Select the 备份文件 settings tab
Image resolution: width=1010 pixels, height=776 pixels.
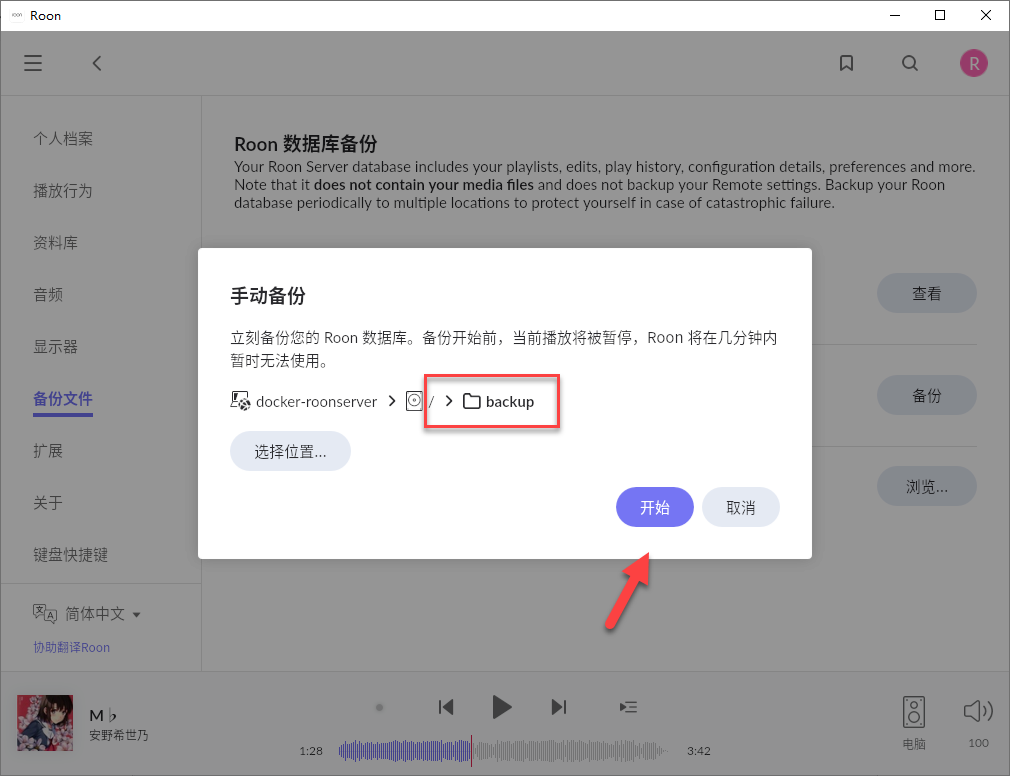[x=63, y=399]
